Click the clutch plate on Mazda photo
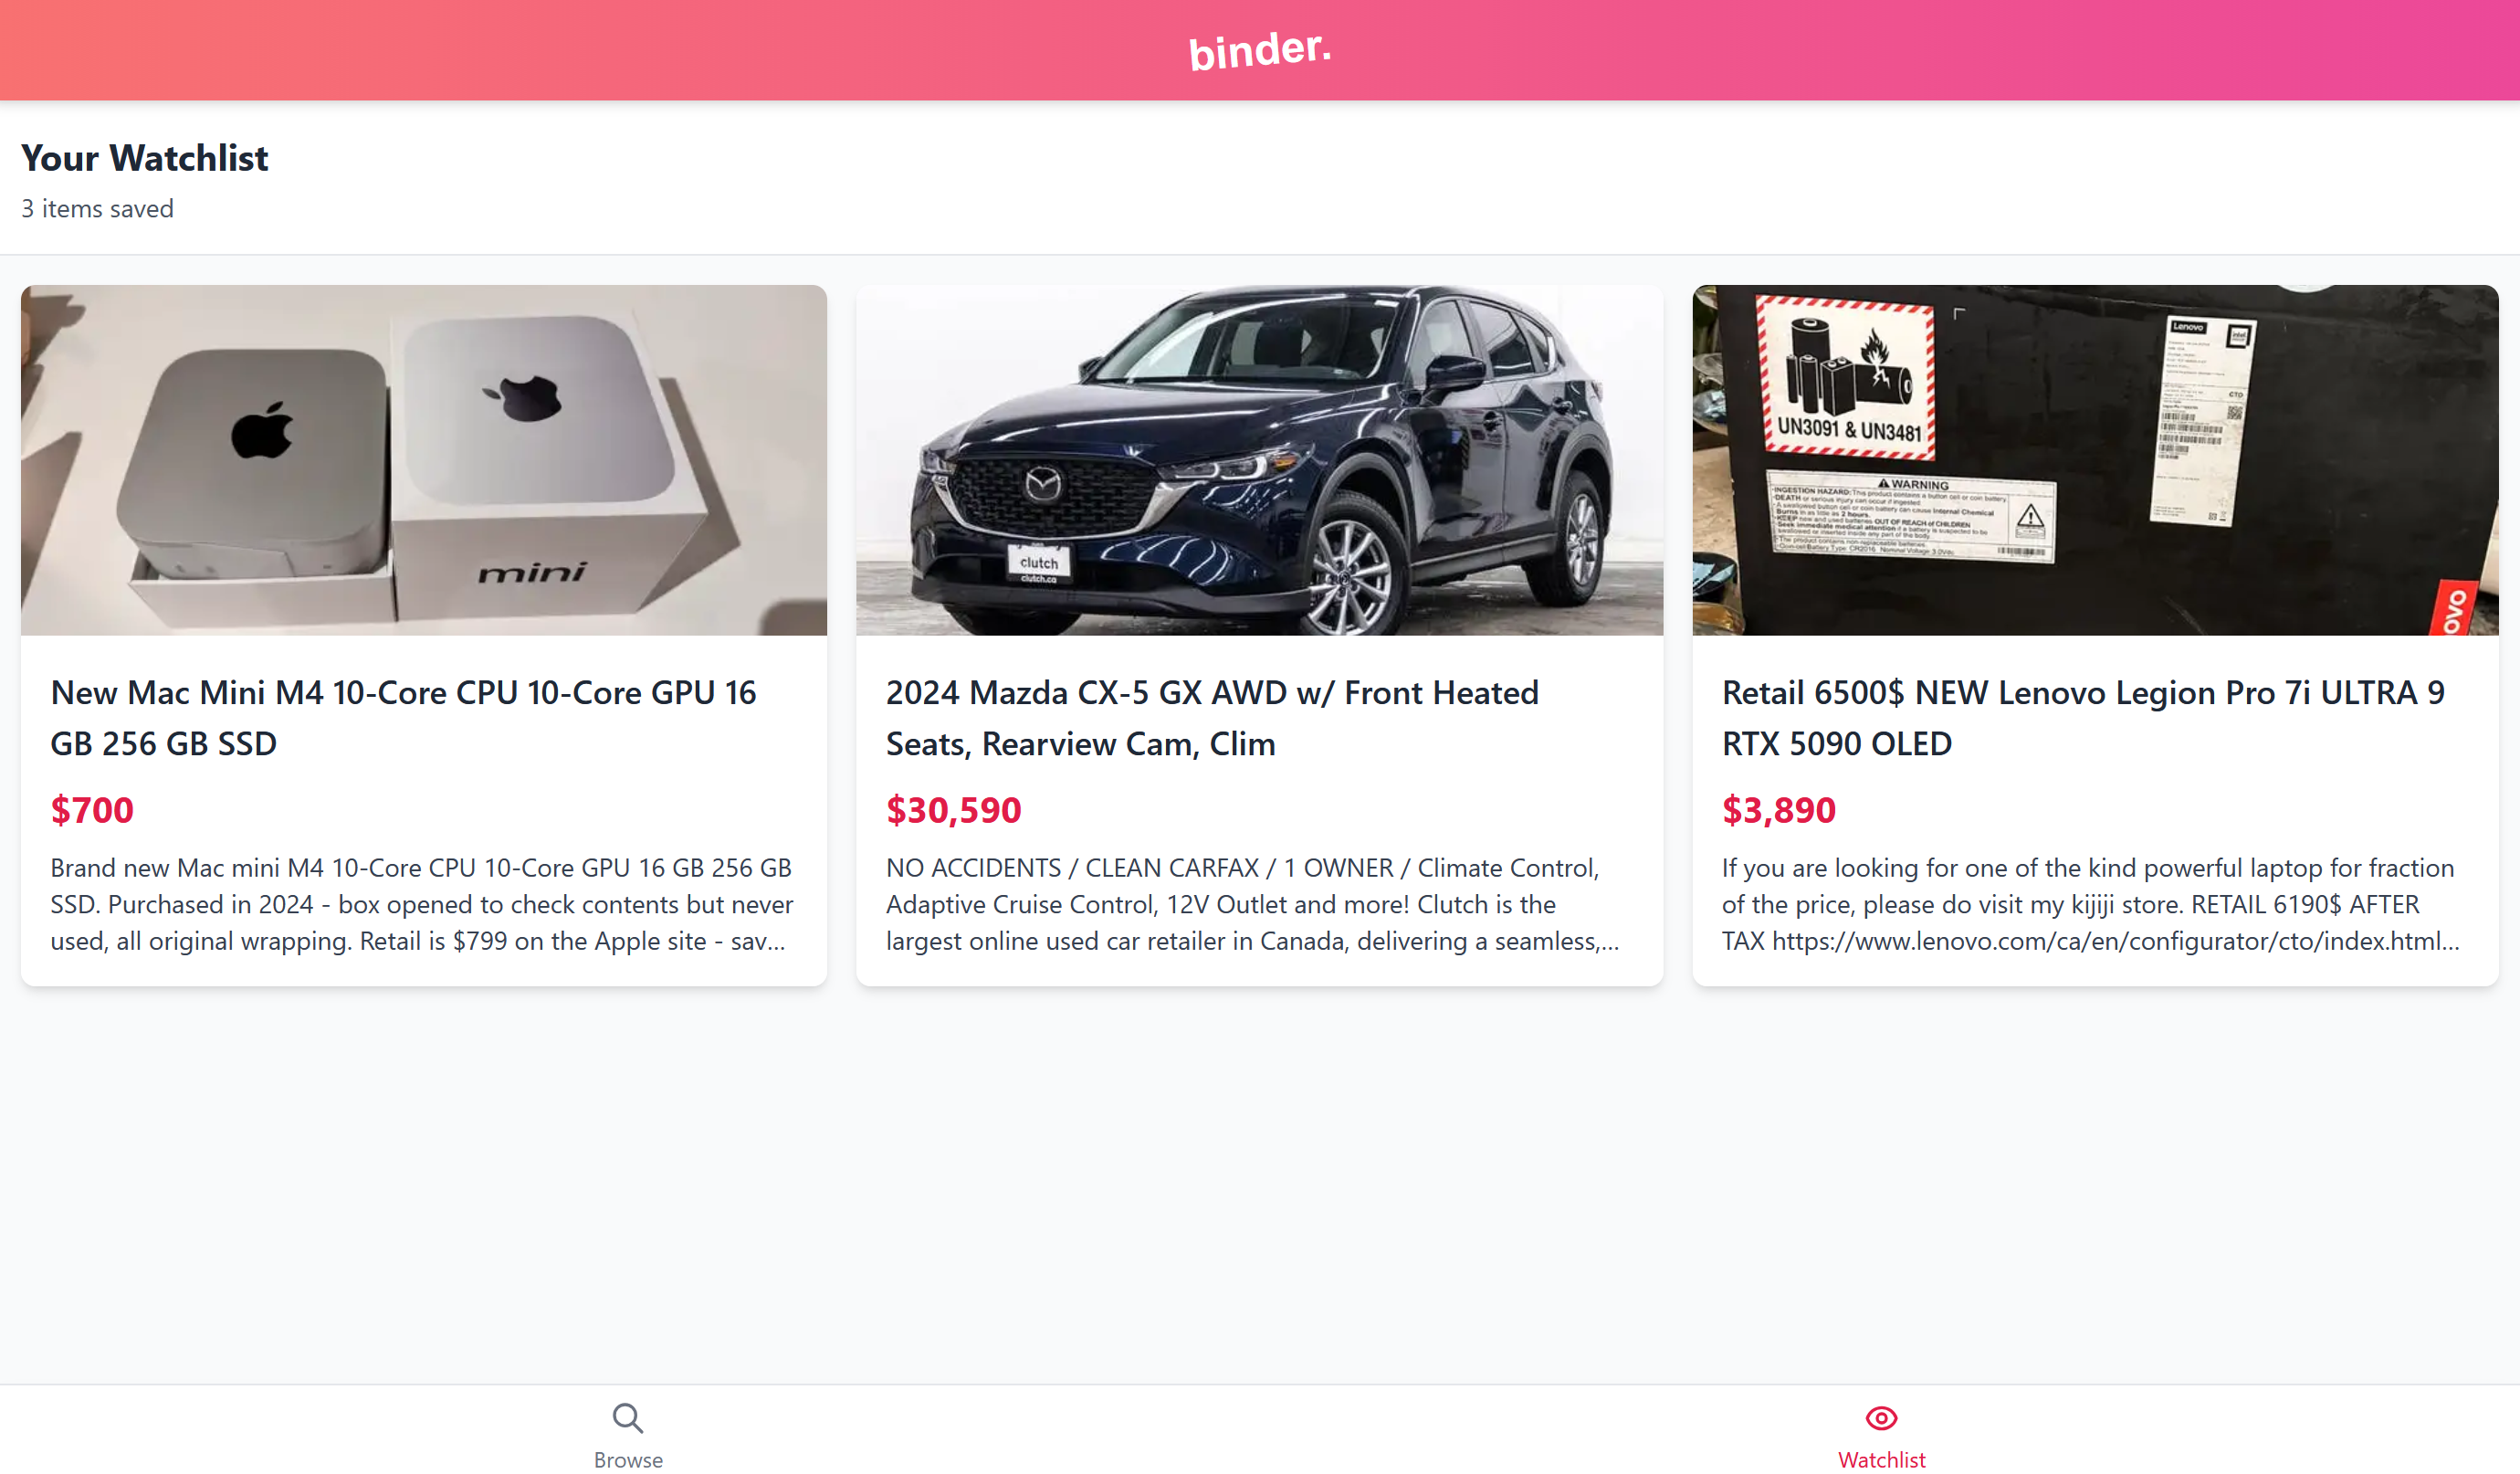The image size is (2520, 1474). click(1039, 563)
